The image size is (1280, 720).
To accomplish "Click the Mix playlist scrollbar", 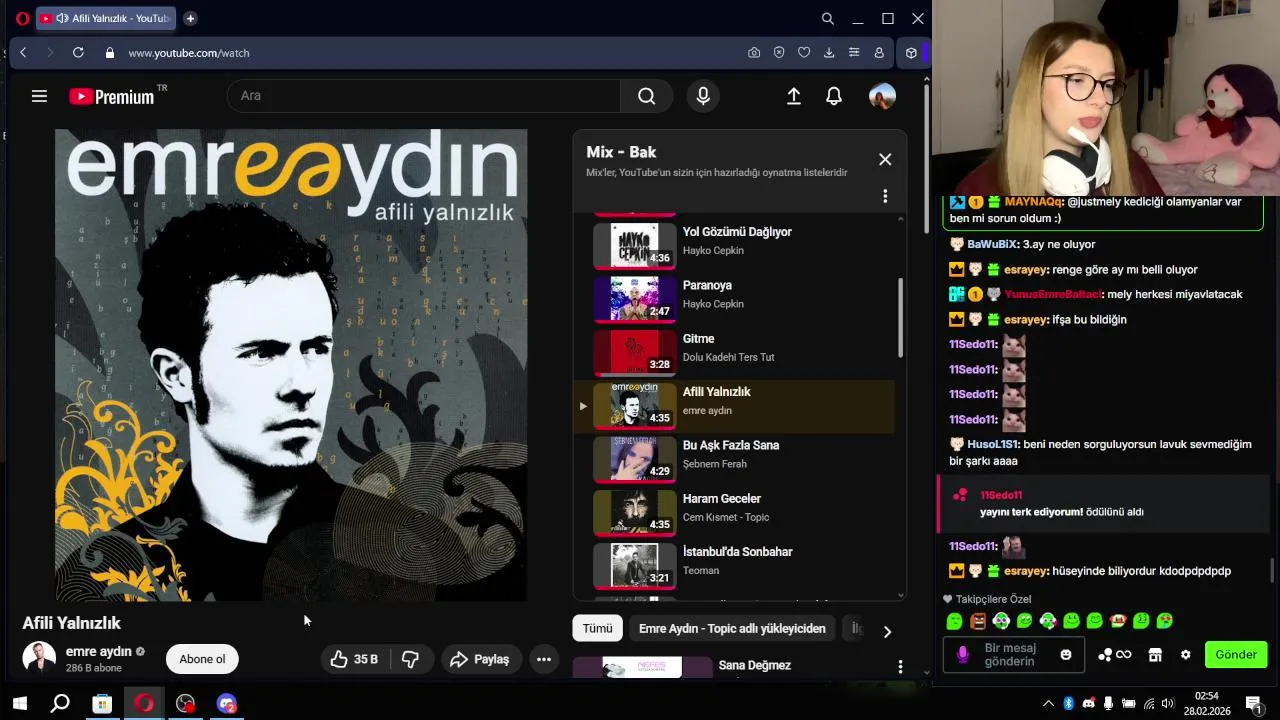I will (901, 318).
